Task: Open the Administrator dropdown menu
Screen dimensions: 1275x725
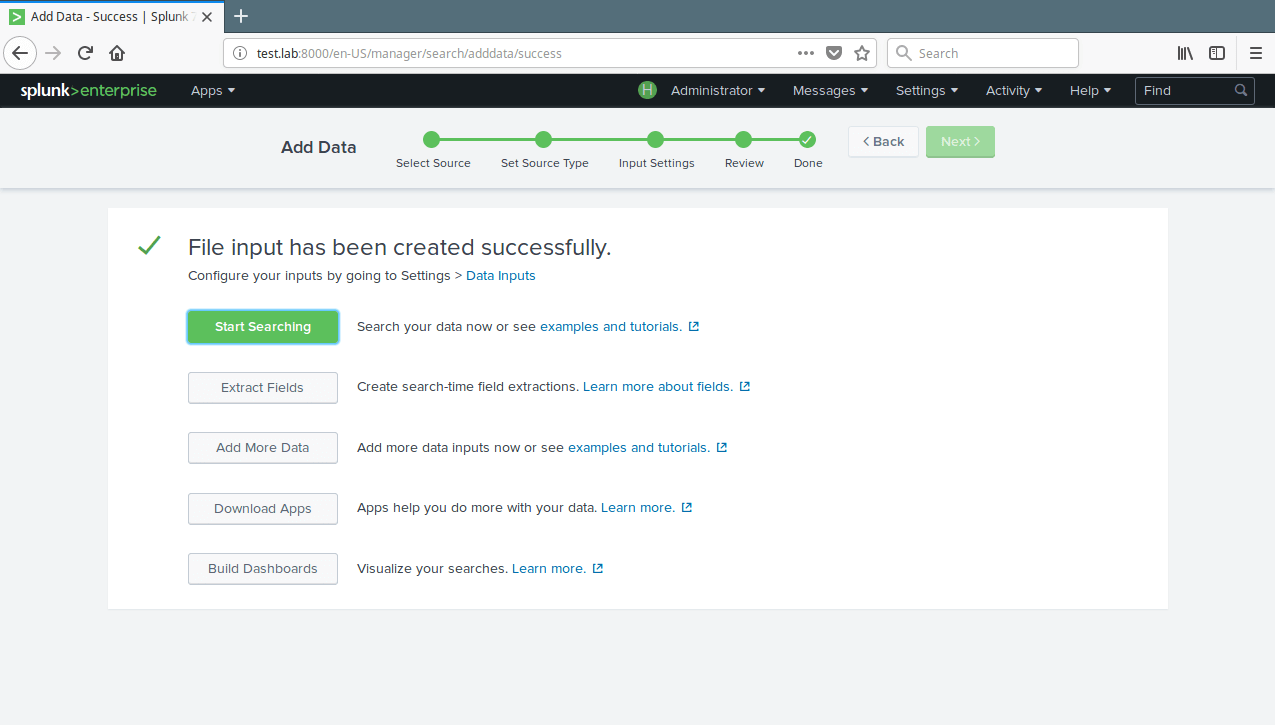Action: [717, 90]
